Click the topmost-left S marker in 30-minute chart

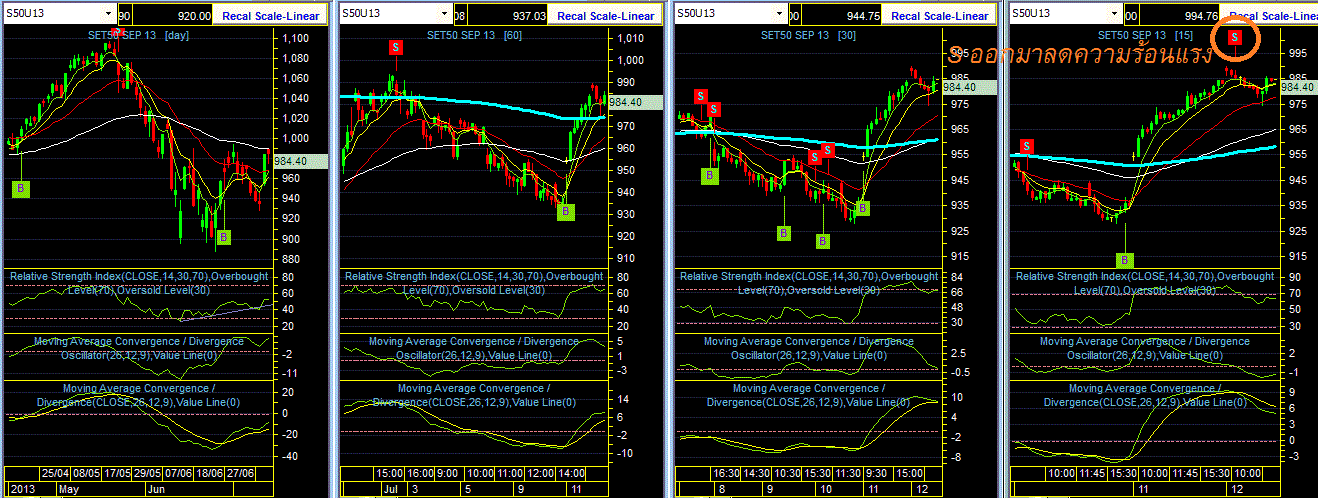[x=701, y=96]
